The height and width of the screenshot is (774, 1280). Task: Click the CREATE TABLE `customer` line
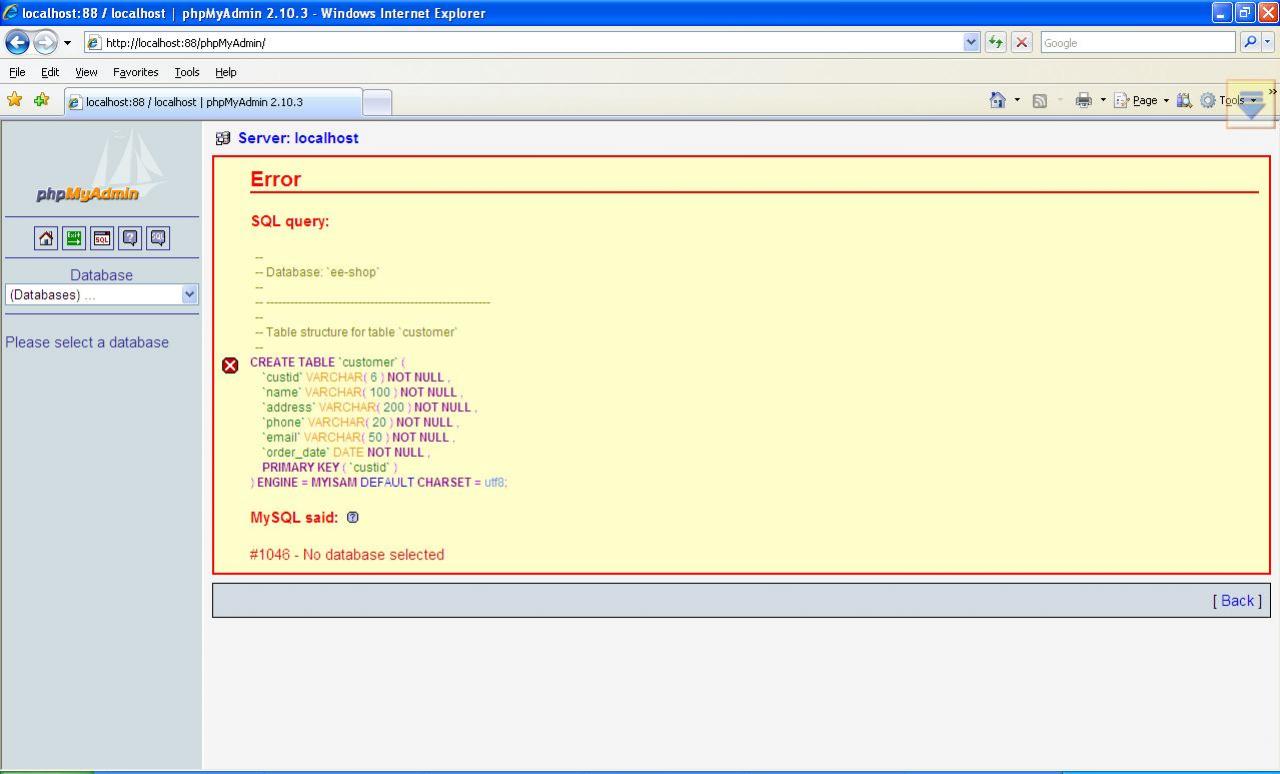pos(328,362)
